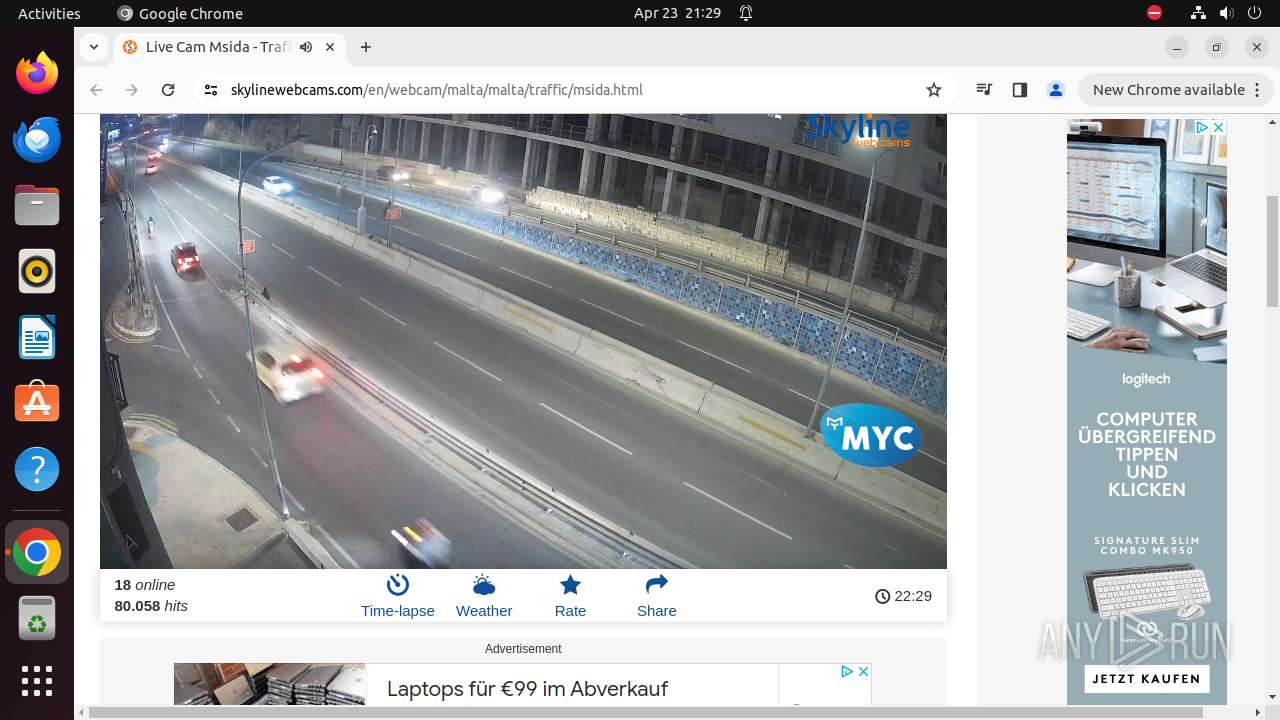Expand the tab search dropdown
1280x720 pixels.
click(x=93, y=47)
